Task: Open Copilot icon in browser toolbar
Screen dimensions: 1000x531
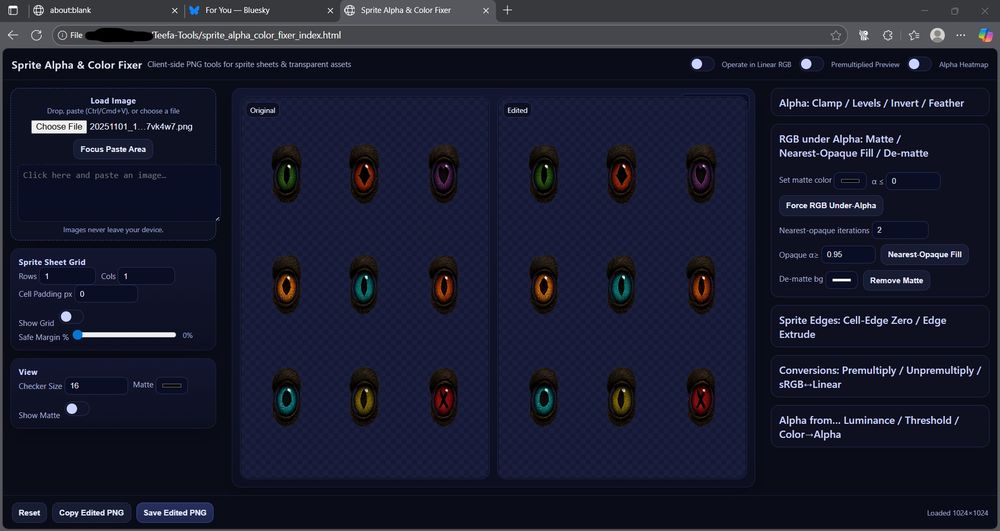Action: [985, 35]
